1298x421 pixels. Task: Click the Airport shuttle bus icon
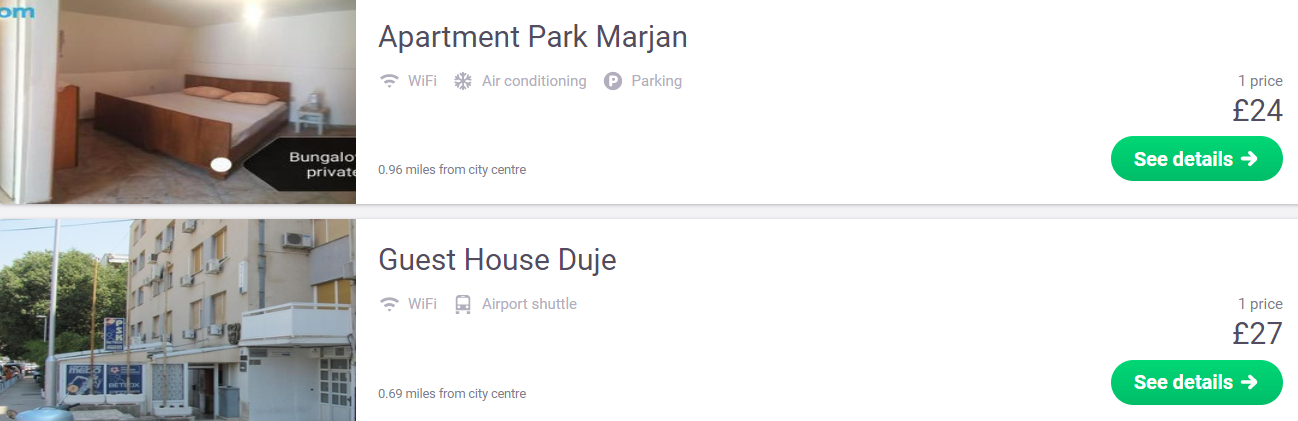coord(463,304)
